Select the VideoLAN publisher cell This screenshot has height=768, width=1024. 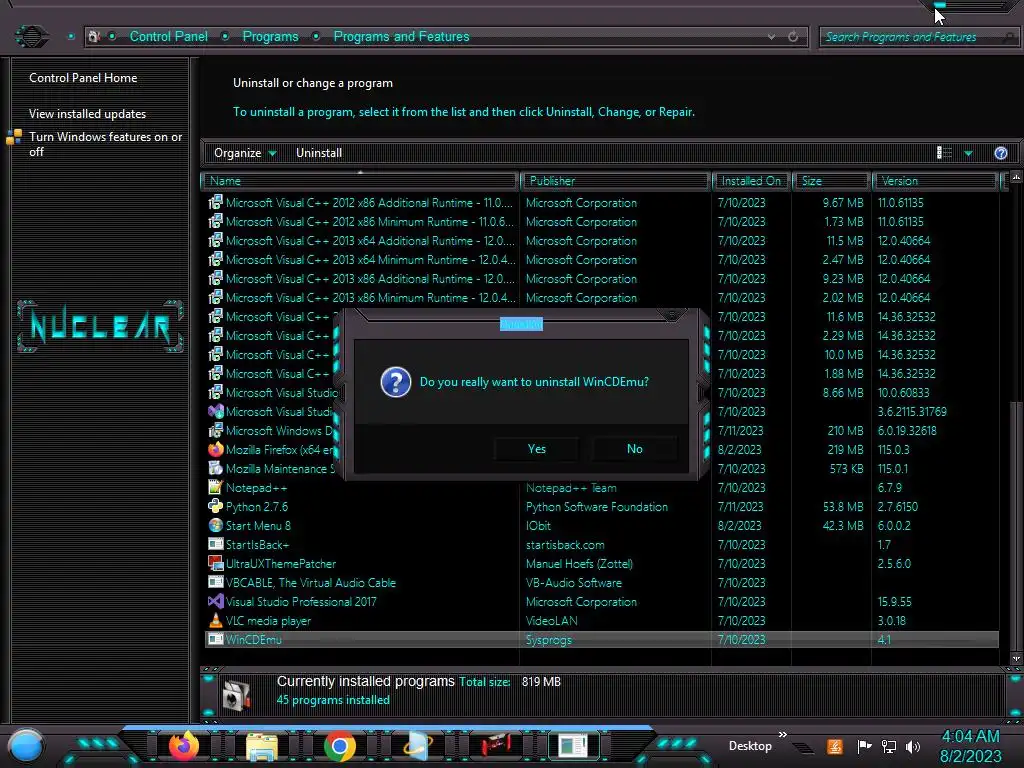pyautogui.click(x=551, y=620)
